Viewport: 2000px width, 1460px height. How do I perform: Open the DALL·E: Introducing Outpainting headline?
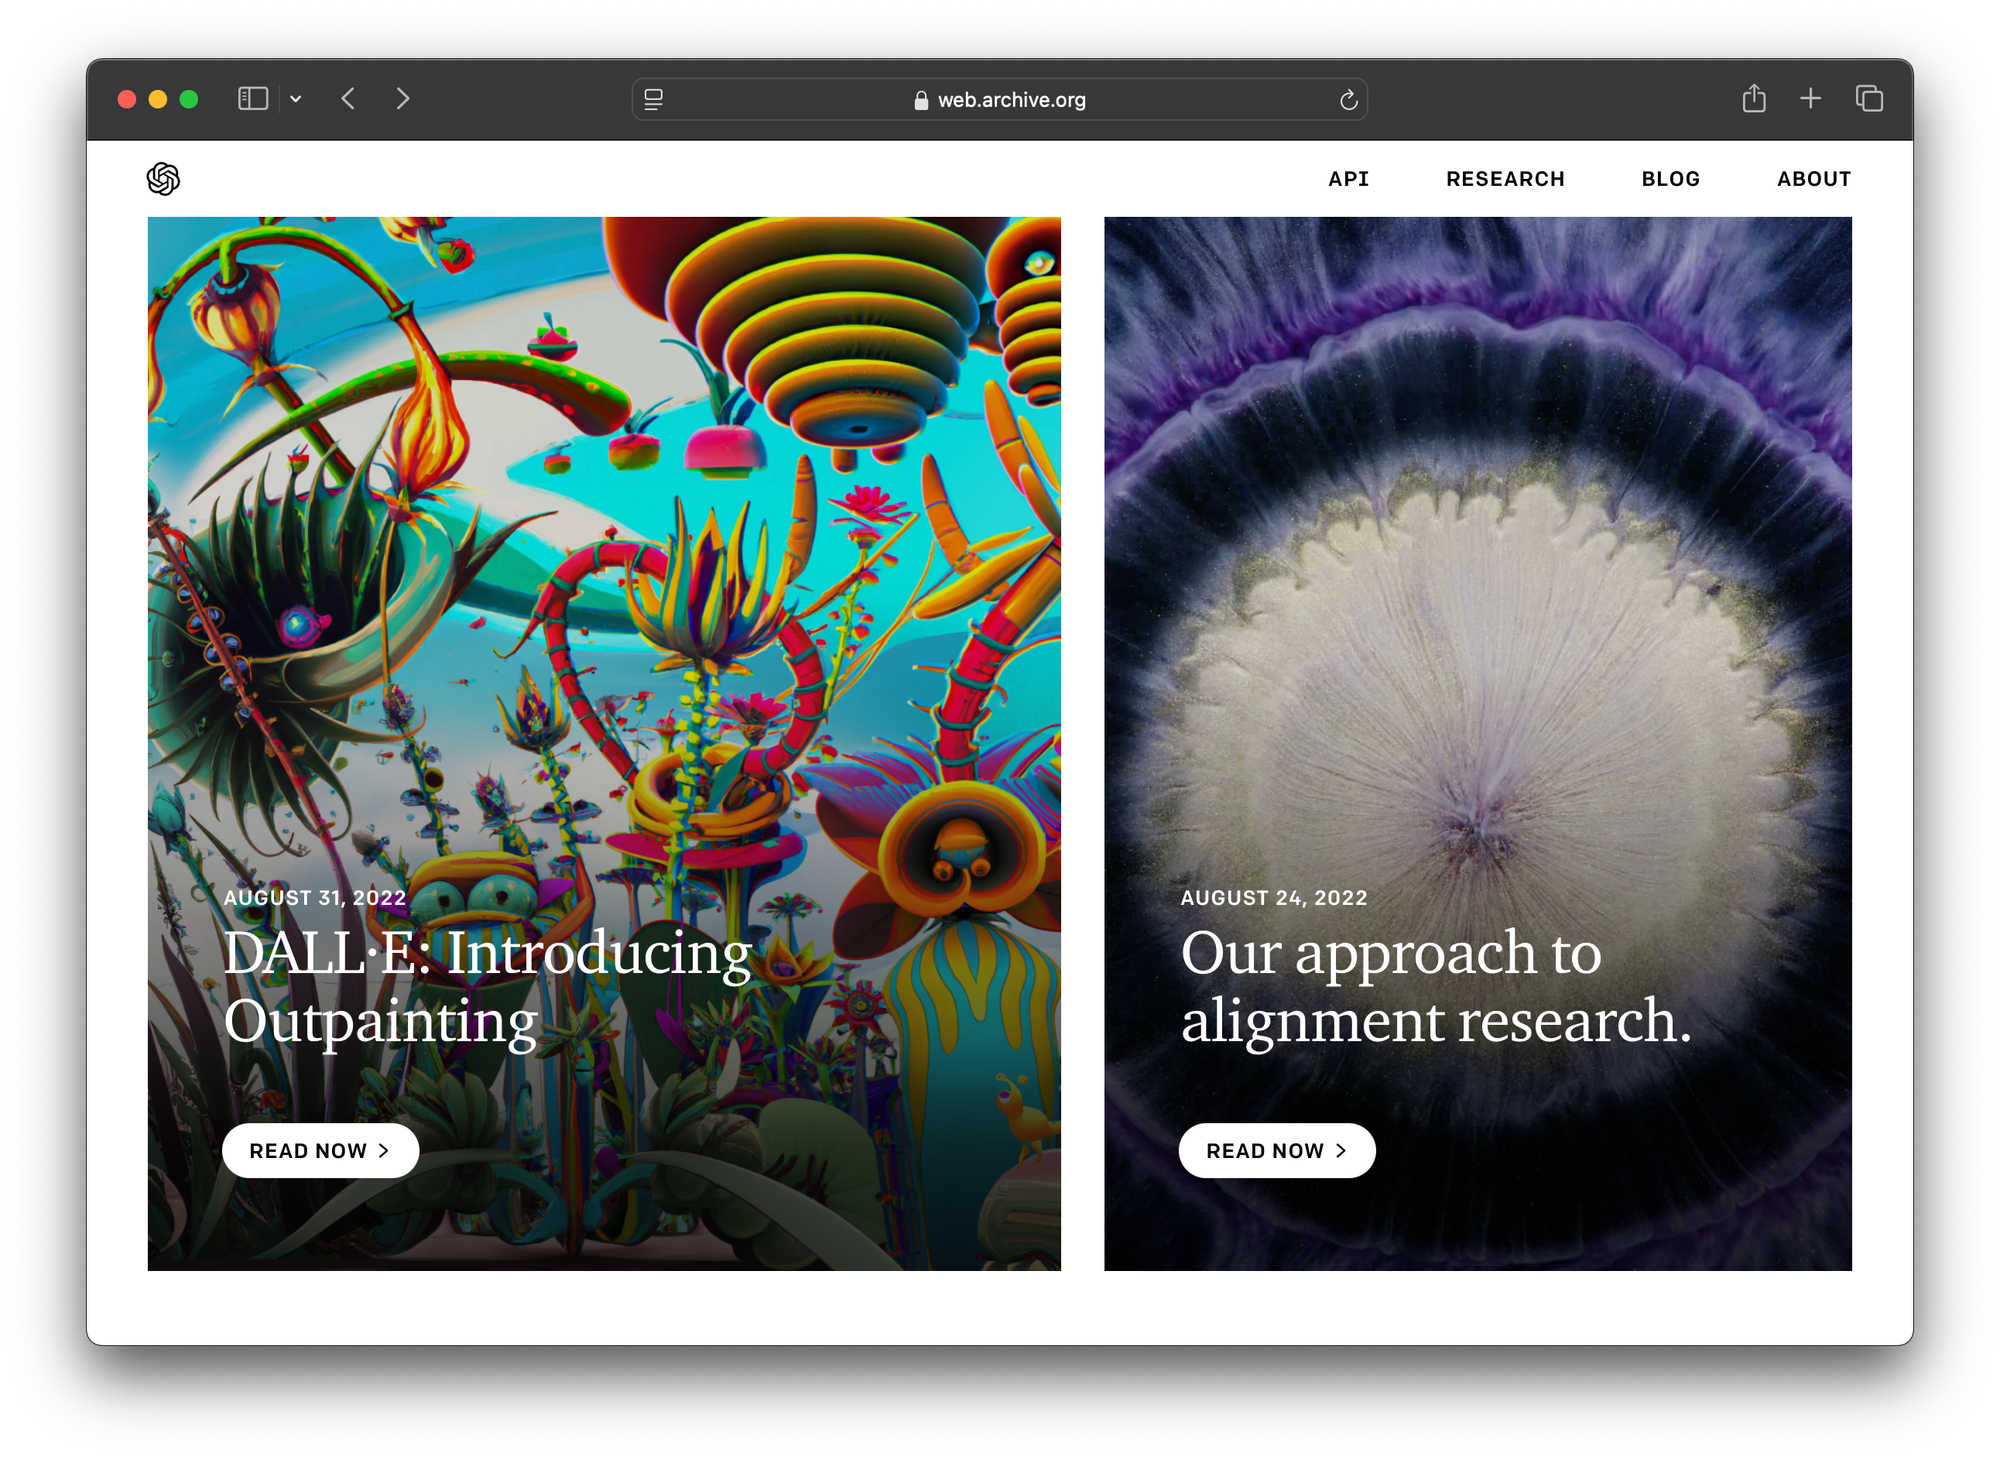coord(487,986)
